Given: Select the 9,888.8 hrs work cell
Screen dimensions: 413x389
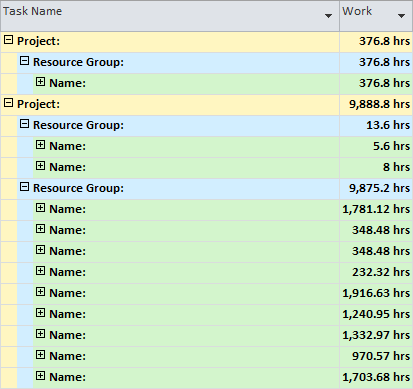Looking at the screenshot, I should tap(376, 105).
